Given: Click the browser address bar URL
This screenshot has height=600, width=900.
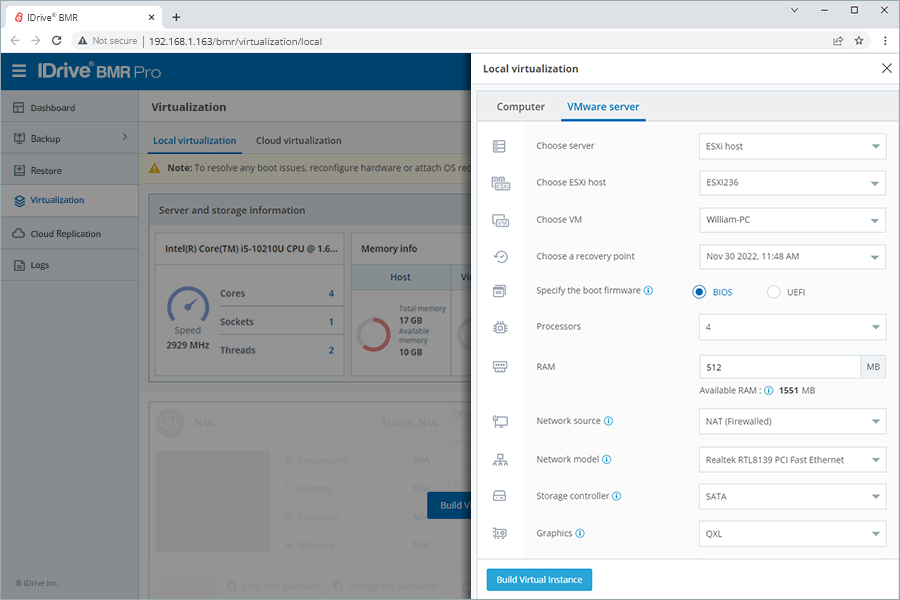Looking at the screenshot, I should (235, 41).
